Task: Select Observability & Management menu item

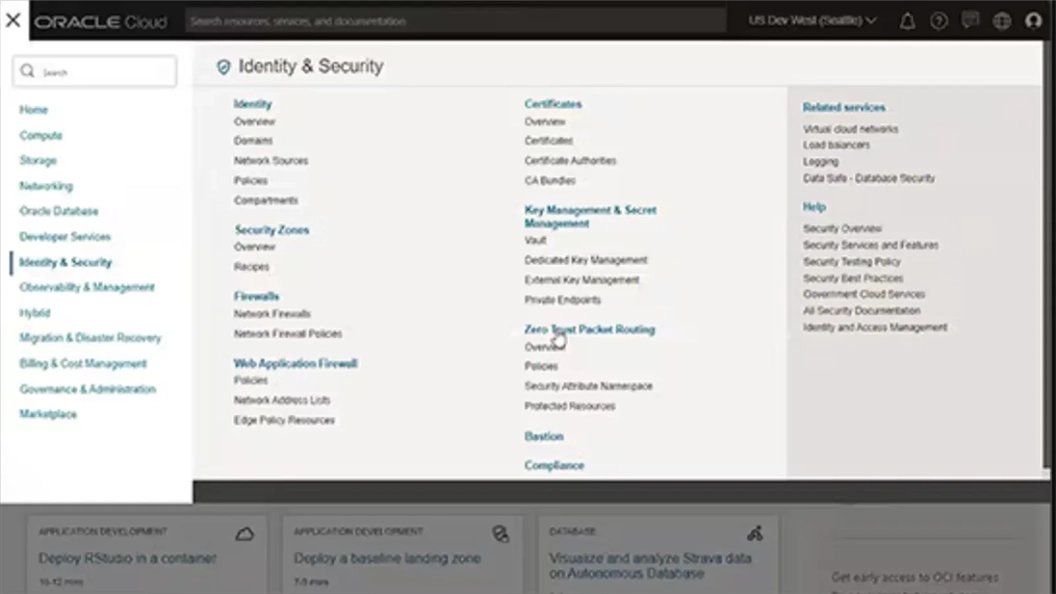Action: pos(87,287)
